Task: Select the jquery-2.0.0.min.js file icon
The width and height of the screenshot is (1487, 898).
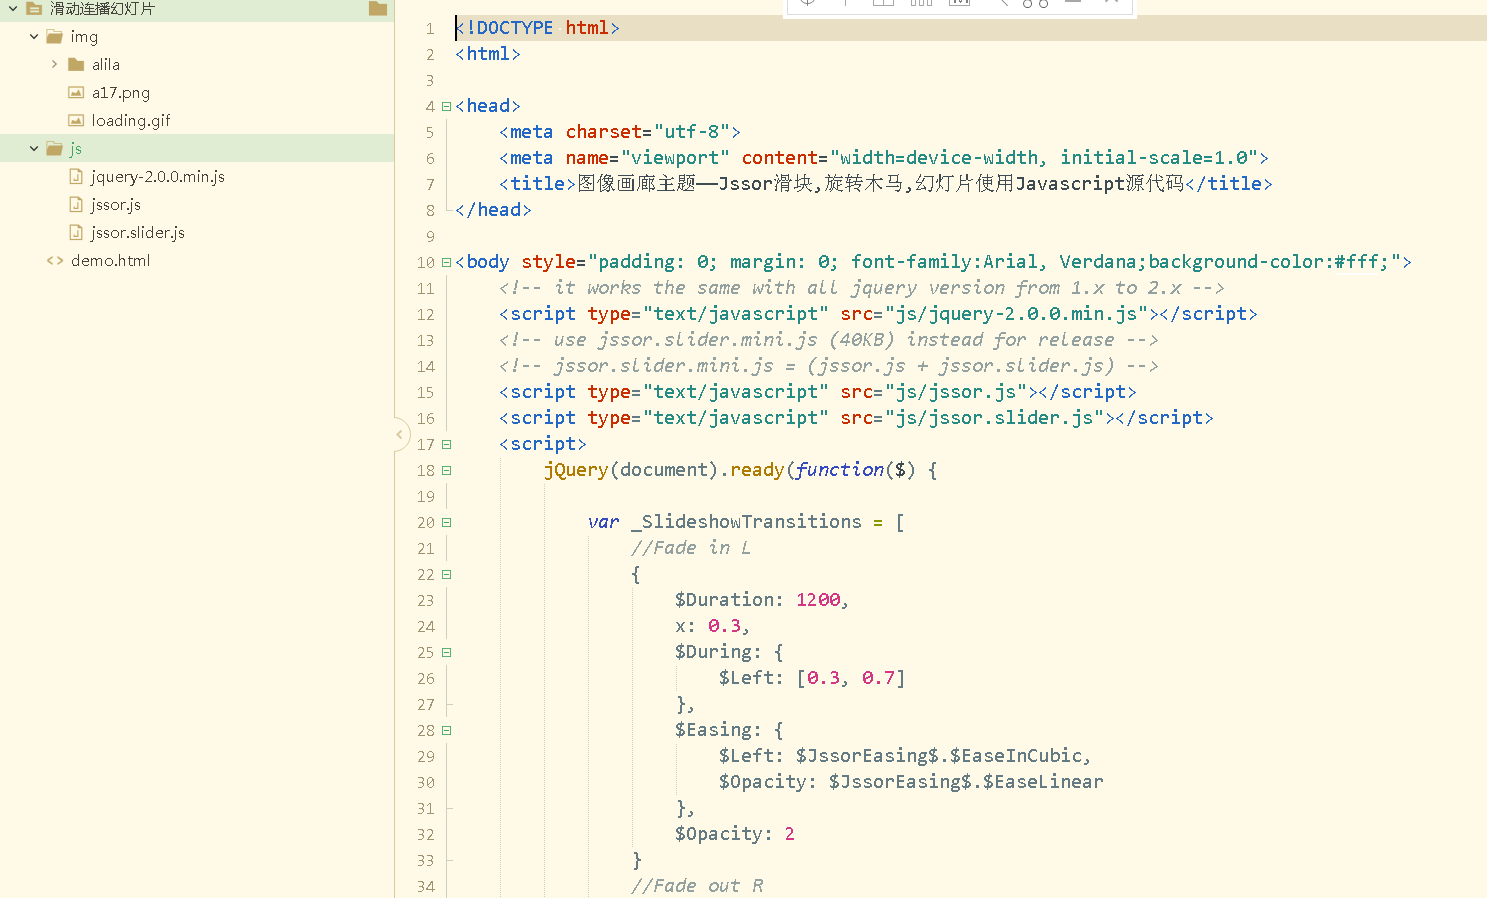Action: [76, 176]
